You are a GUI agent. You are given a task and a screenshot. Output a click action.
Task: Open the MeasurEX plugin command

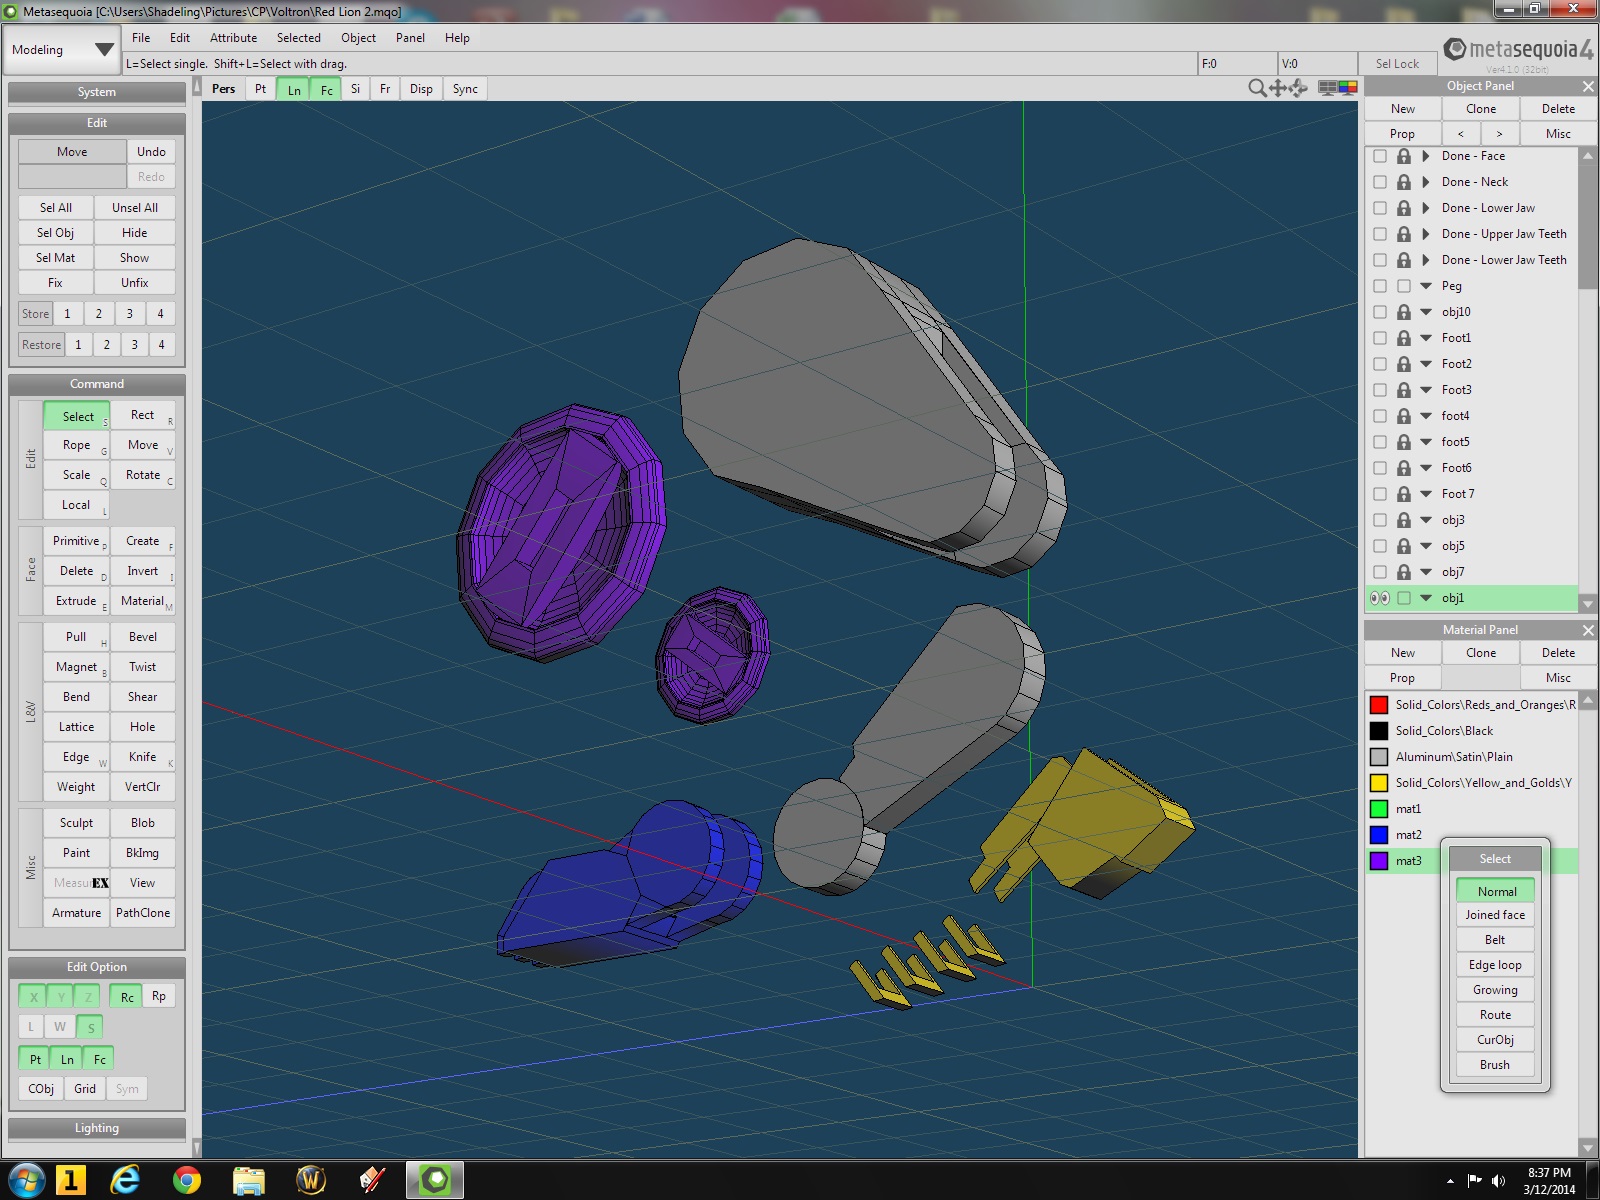click(77, 883)
